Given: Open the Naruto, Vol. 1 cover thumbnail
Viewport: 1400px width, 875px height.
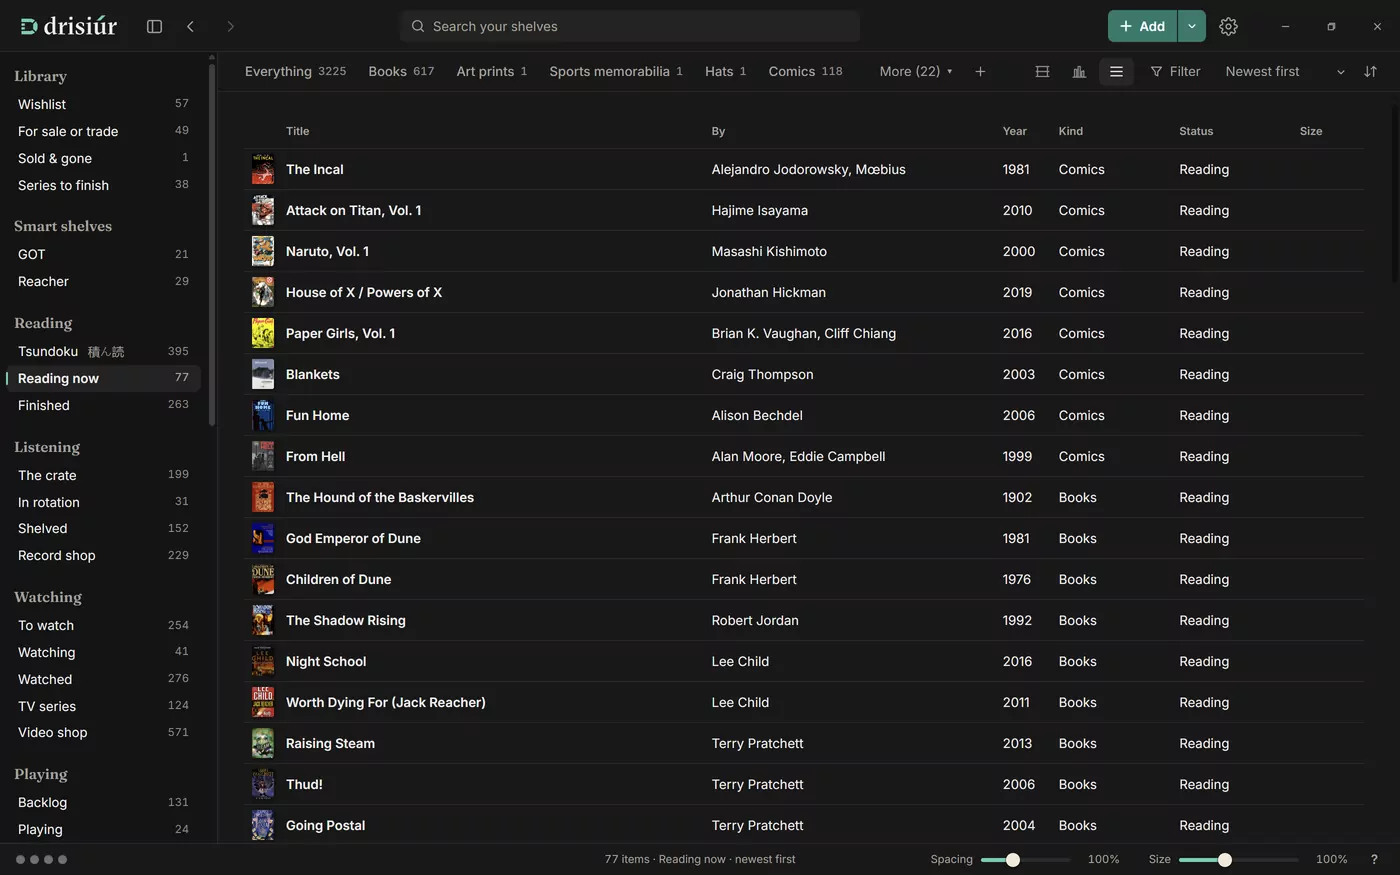Looking at the screenshot, I should tap(263, 251).
